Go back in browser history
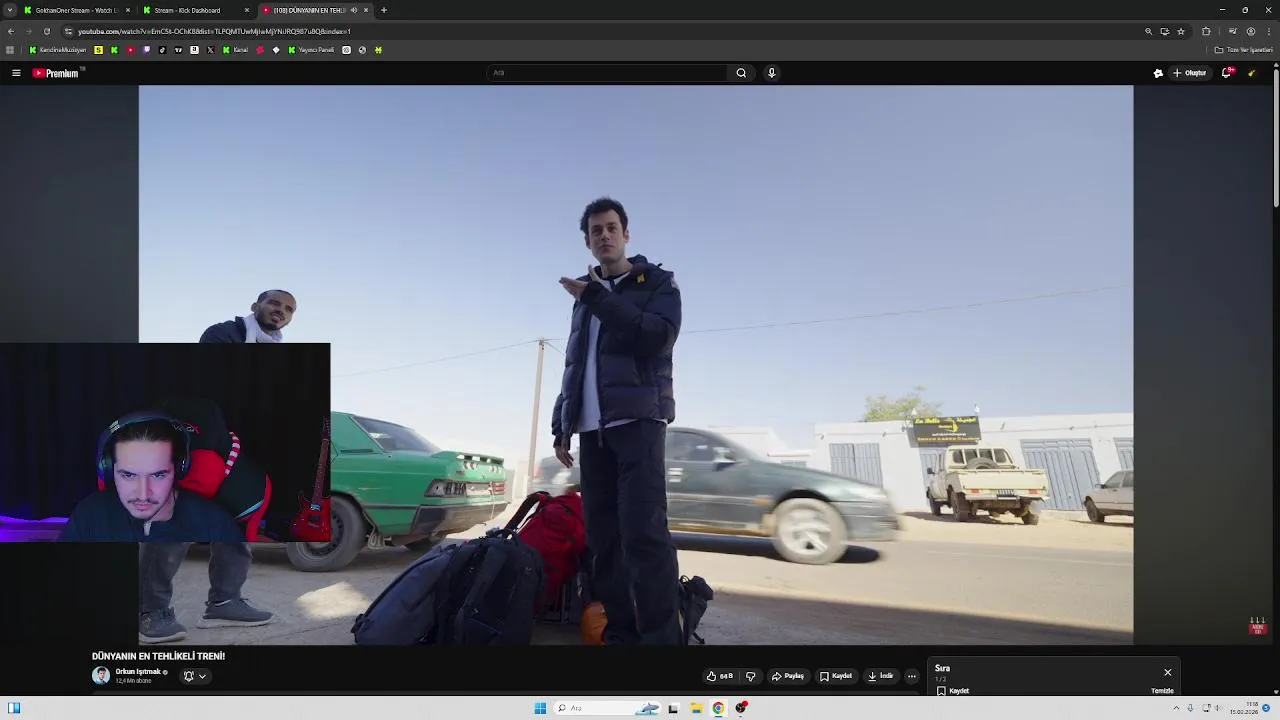The width and height of the screenshot is (1280, 720). (x=11, y=31)
